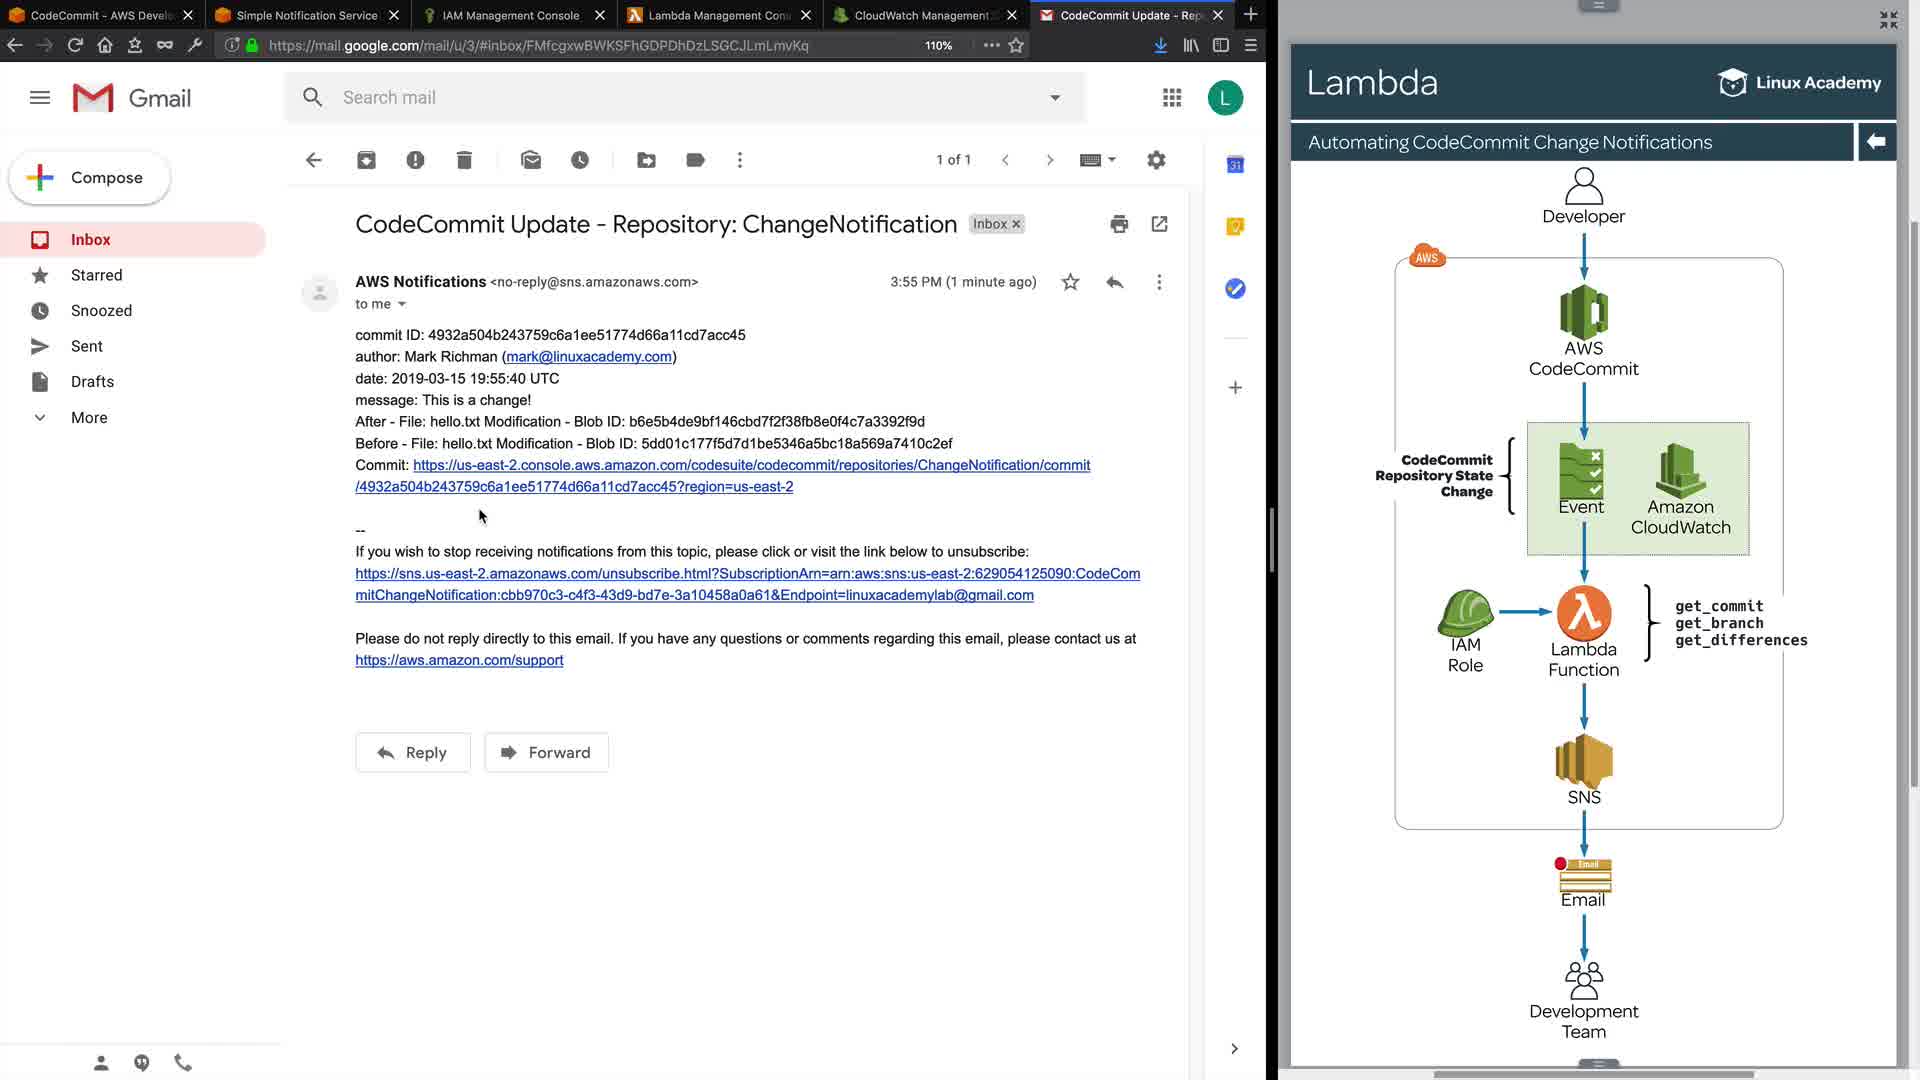Open the Labels icon
The image size is (1920, 1080).
[x=695, y=160]
